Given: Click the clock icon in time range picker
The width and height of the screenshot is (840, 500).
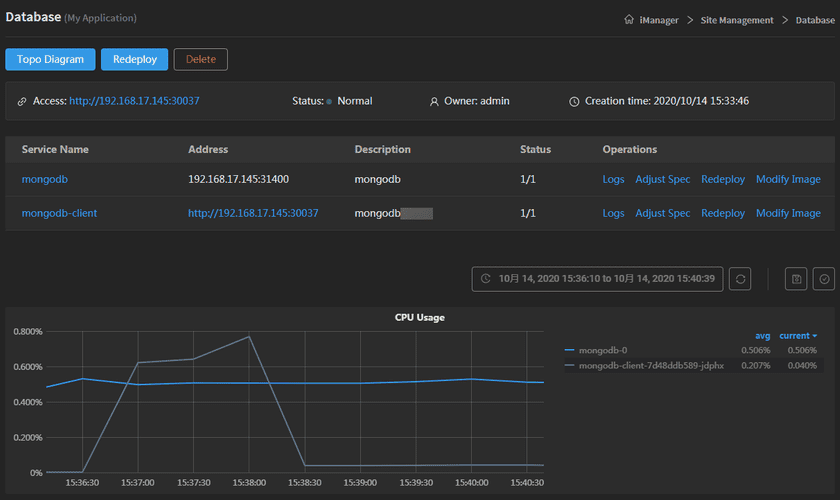Looking at the screenshot, I should tap(486, 279).
